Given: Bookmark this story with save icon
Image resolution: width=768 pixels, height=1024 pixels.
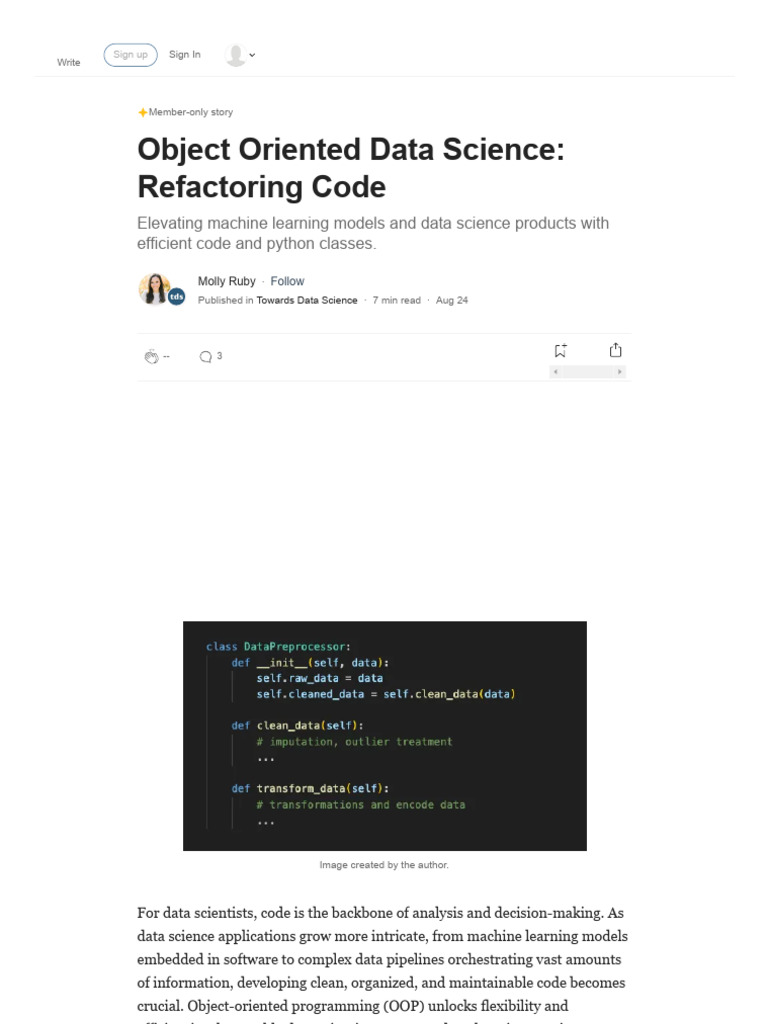Looking at the screenshot, I should [x=560, y=350].
